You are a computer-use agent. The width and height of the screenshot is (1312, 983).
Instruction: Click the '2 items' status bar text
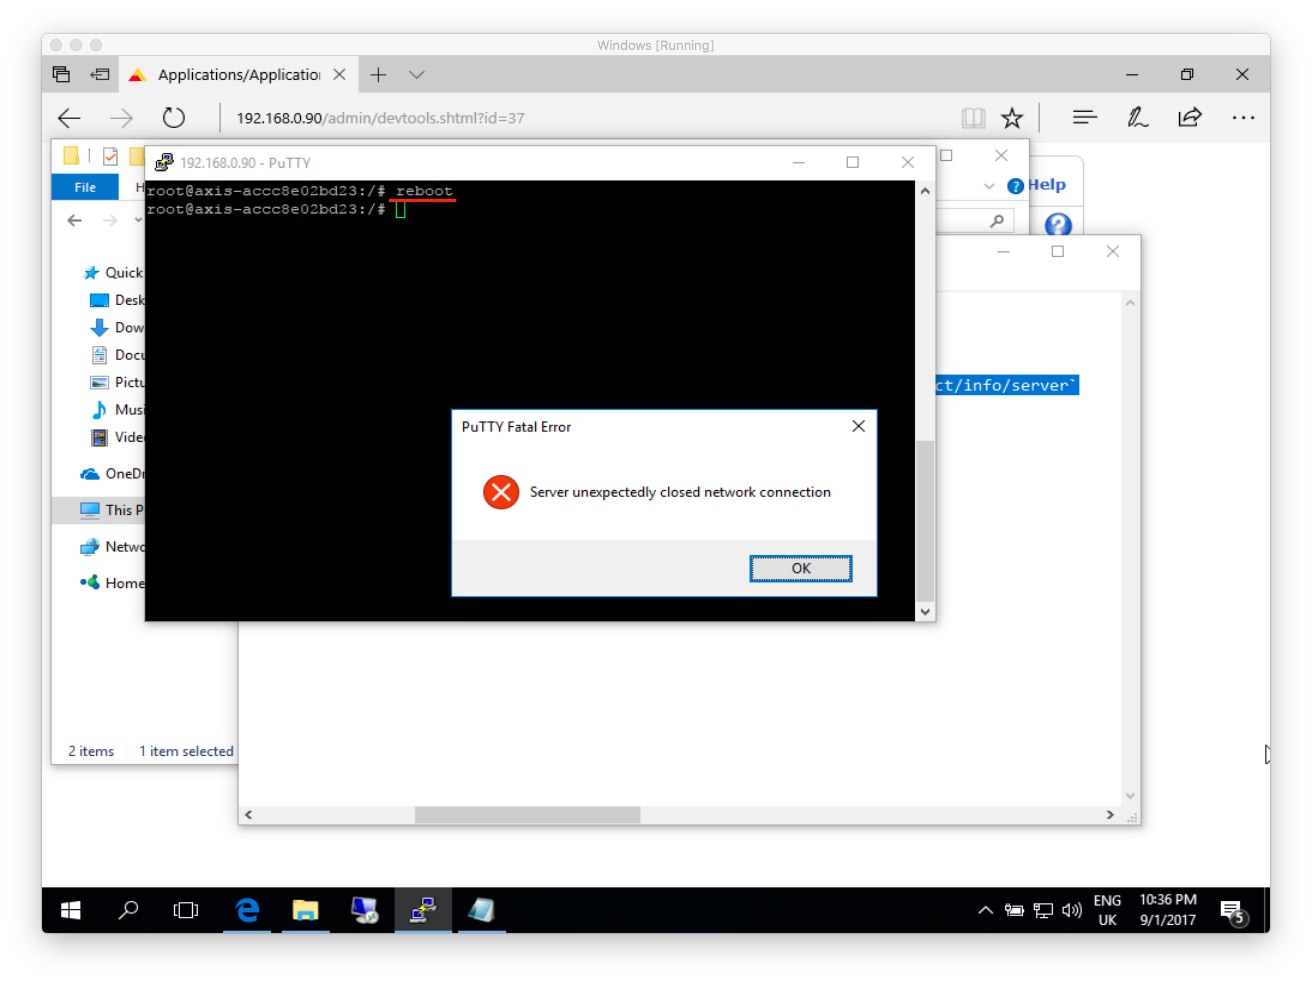pos(91,751)
